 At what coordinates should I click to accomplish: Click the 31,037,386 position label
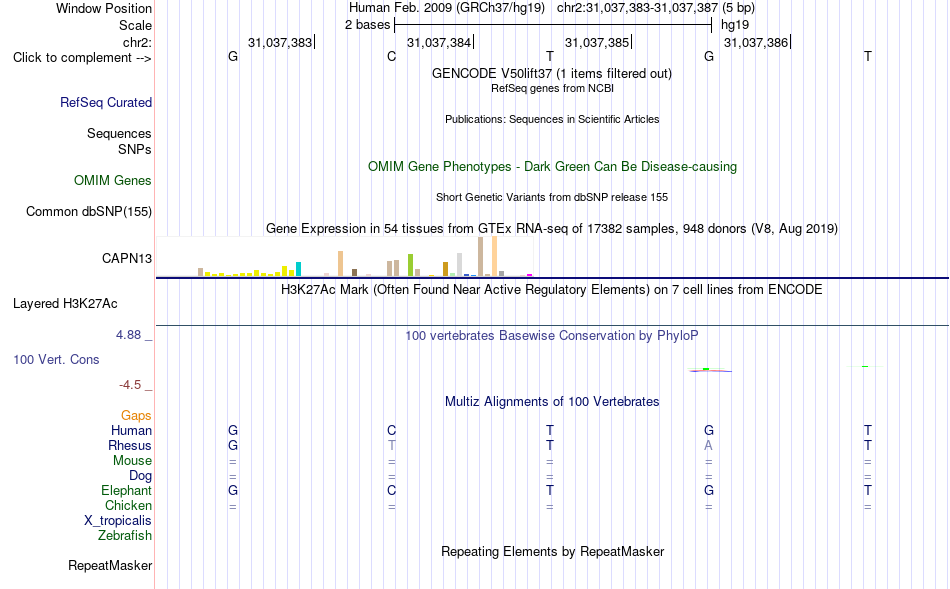click(x=756, y=42)
